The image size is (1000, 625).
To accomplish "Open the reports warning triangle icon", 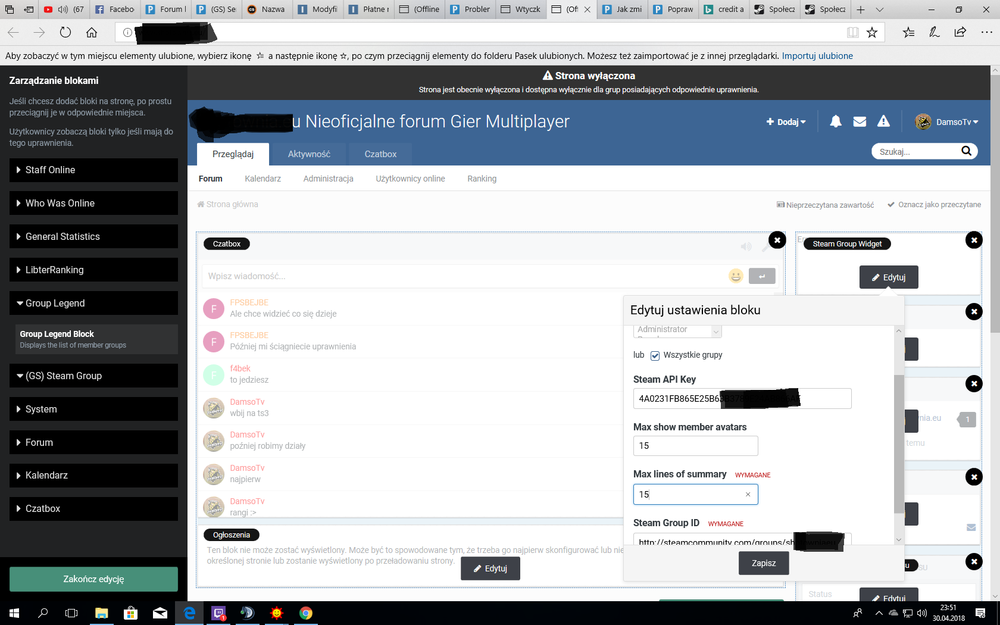I will (x=883, y=121).
